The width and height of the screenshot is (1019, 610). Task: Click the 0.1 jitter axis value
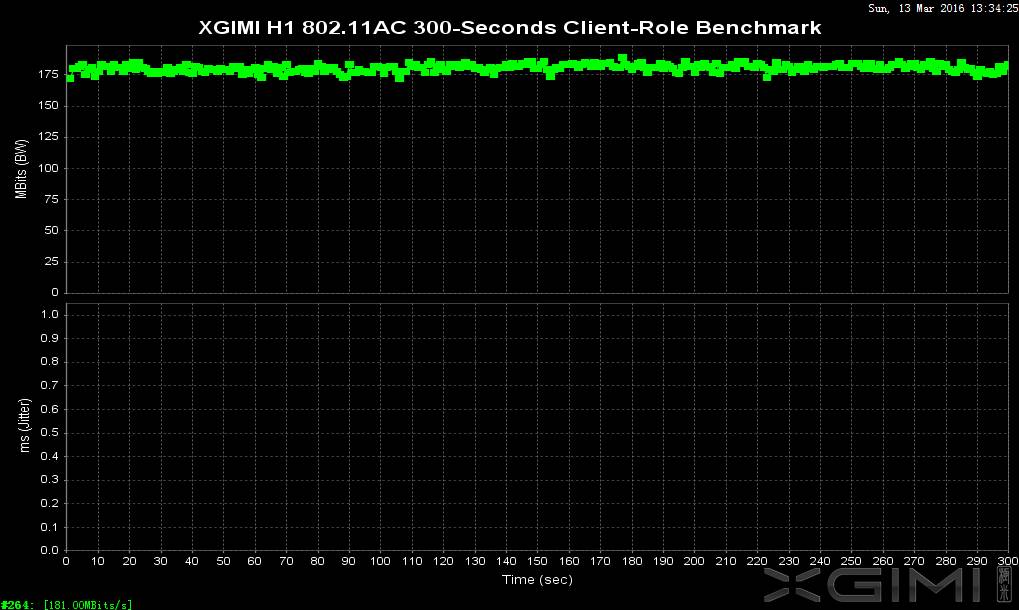[x=49, y=527]
